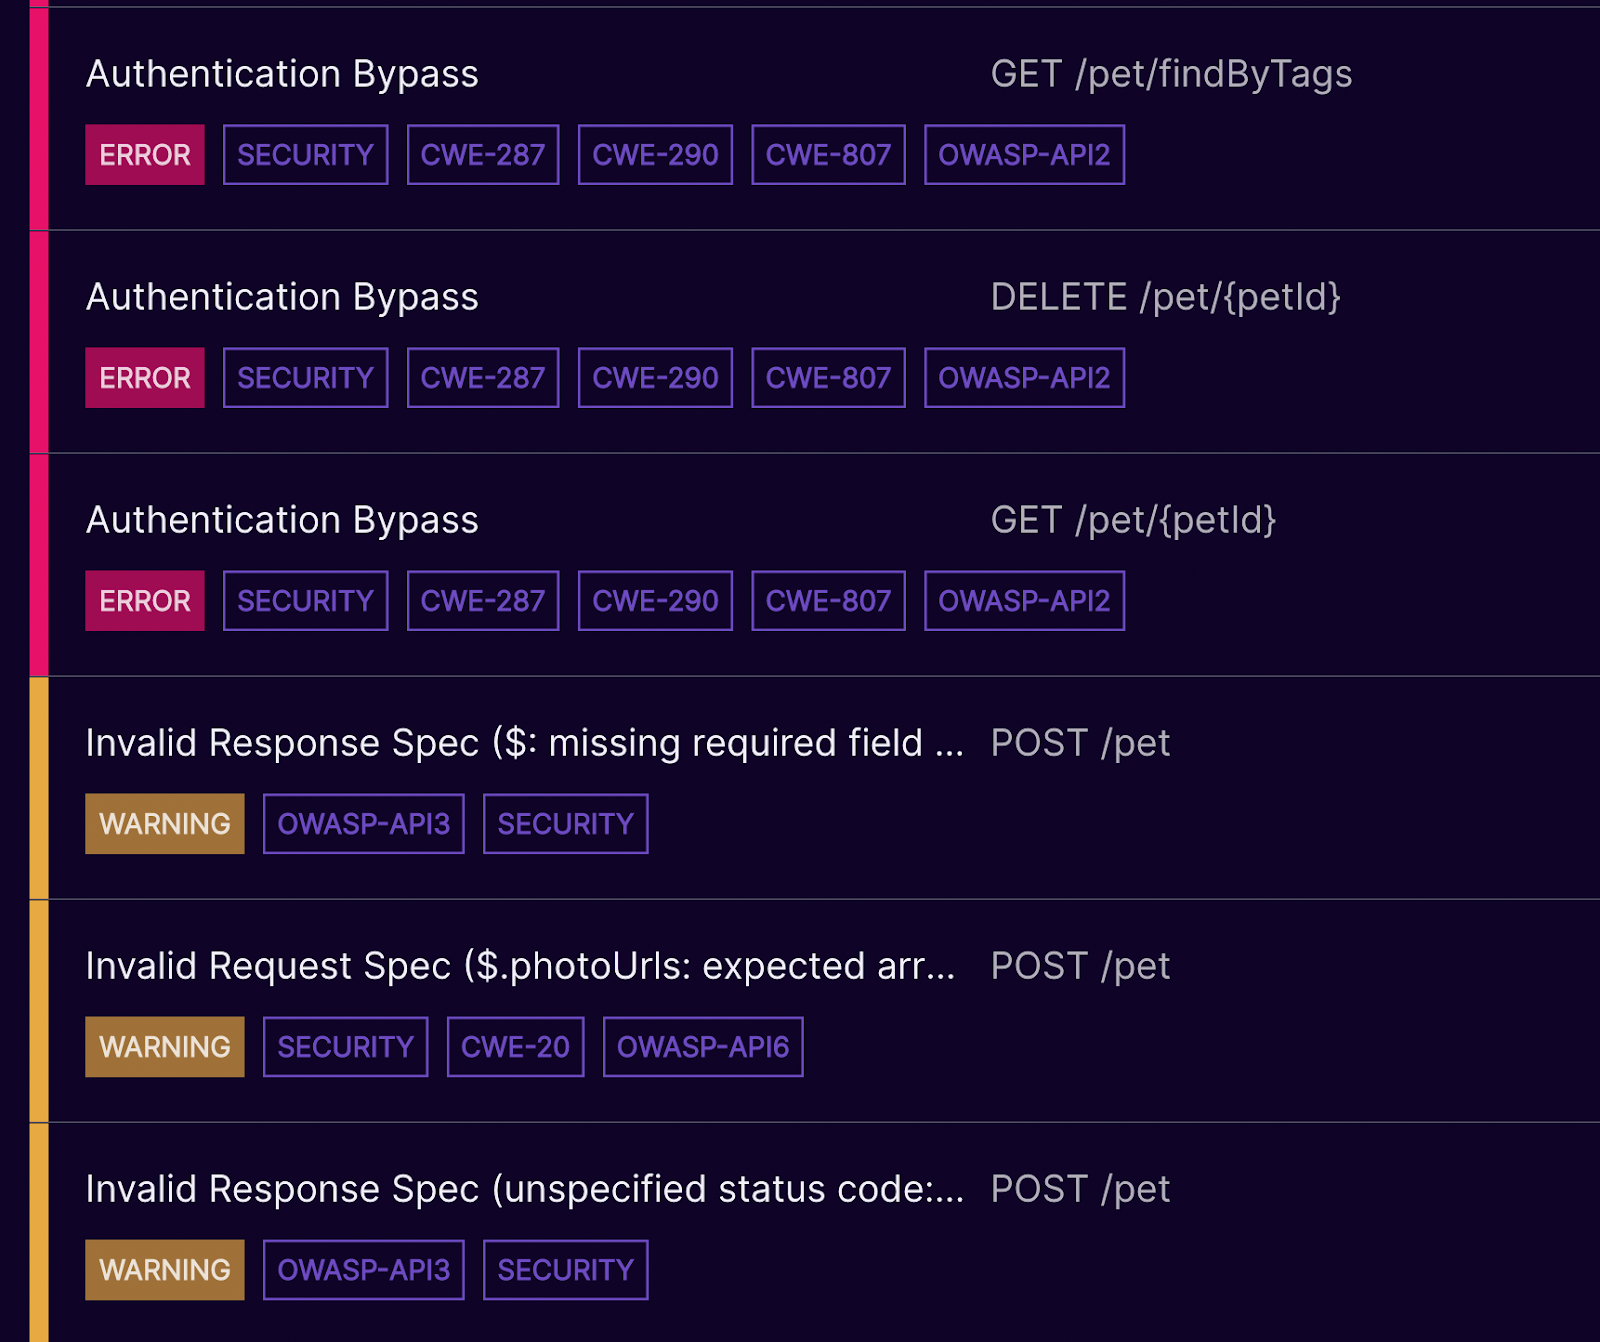Open Authentication Bypass finding for GET /pet/findByTags
1600x1342 pixels.
pyautogui.click(x=282, y=74)
